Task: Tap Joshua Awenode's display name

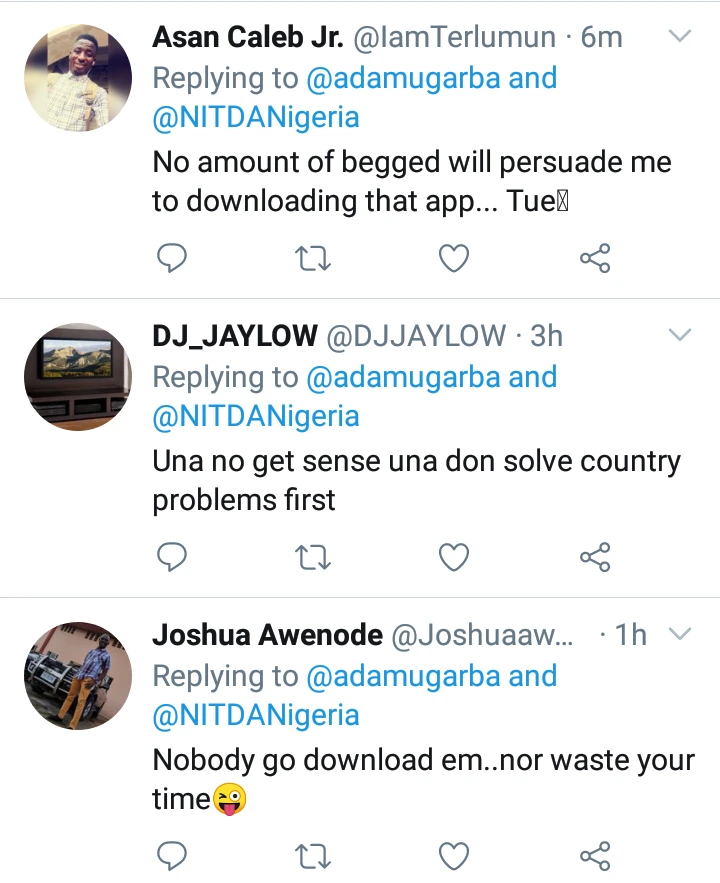Action: tap(267, 634)
